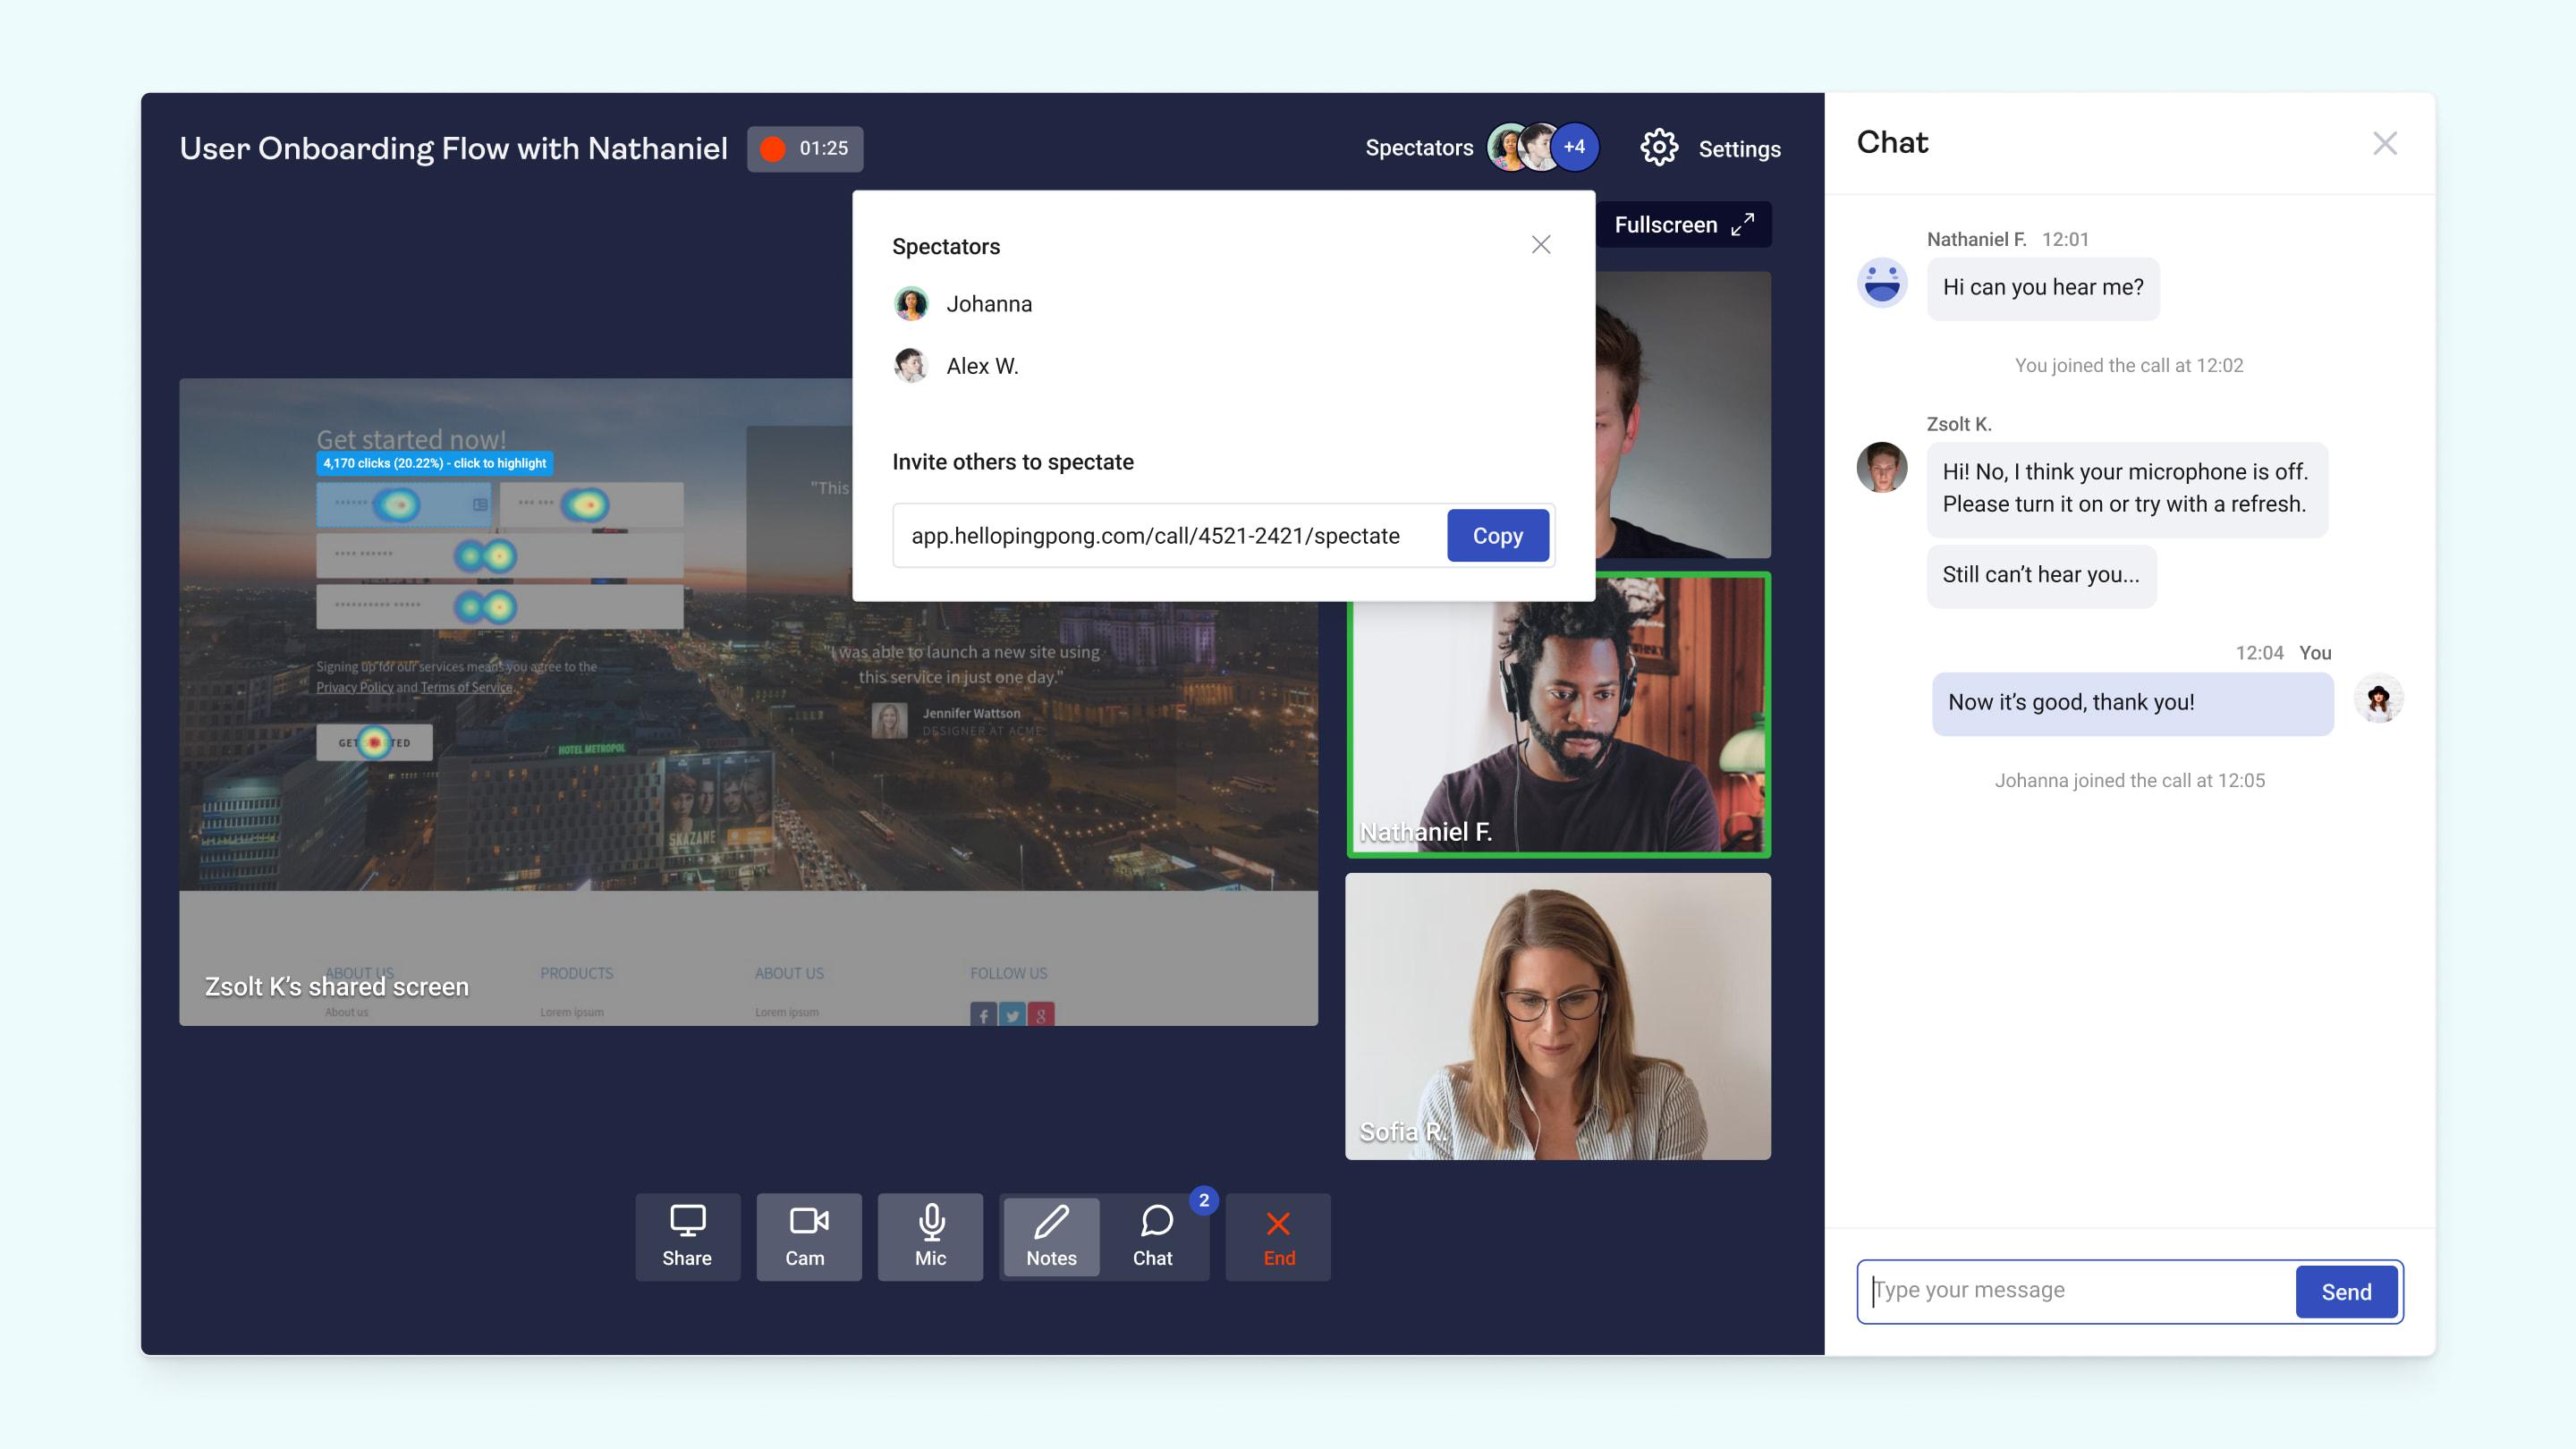This screenshot has width=2576, height=1449.
Task: Close the Spectators modal
Action: tap(1541, 244)
